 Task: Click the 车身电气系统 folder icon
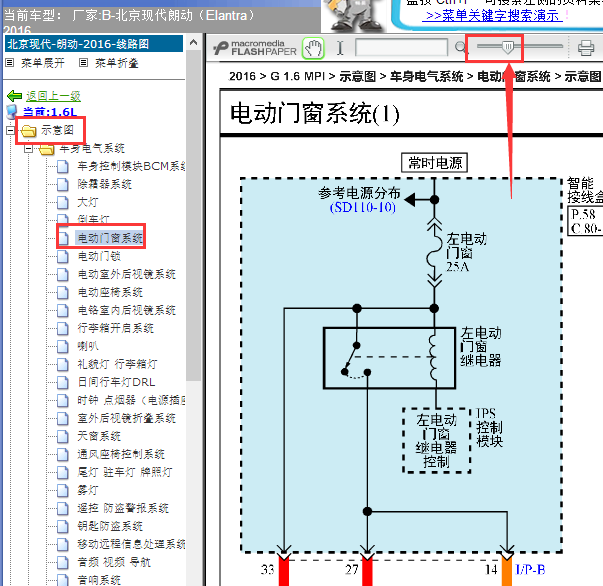47,149
